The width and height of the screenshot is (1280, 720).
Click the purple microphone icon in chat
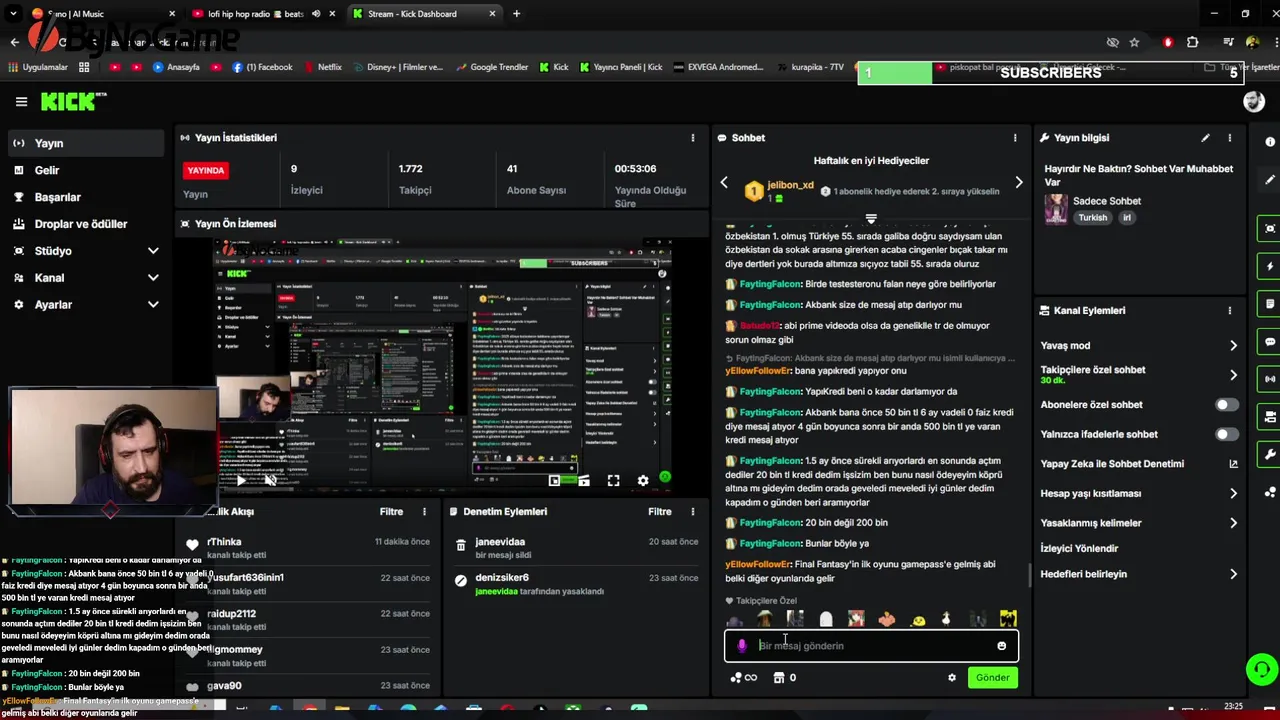[741, 646]
